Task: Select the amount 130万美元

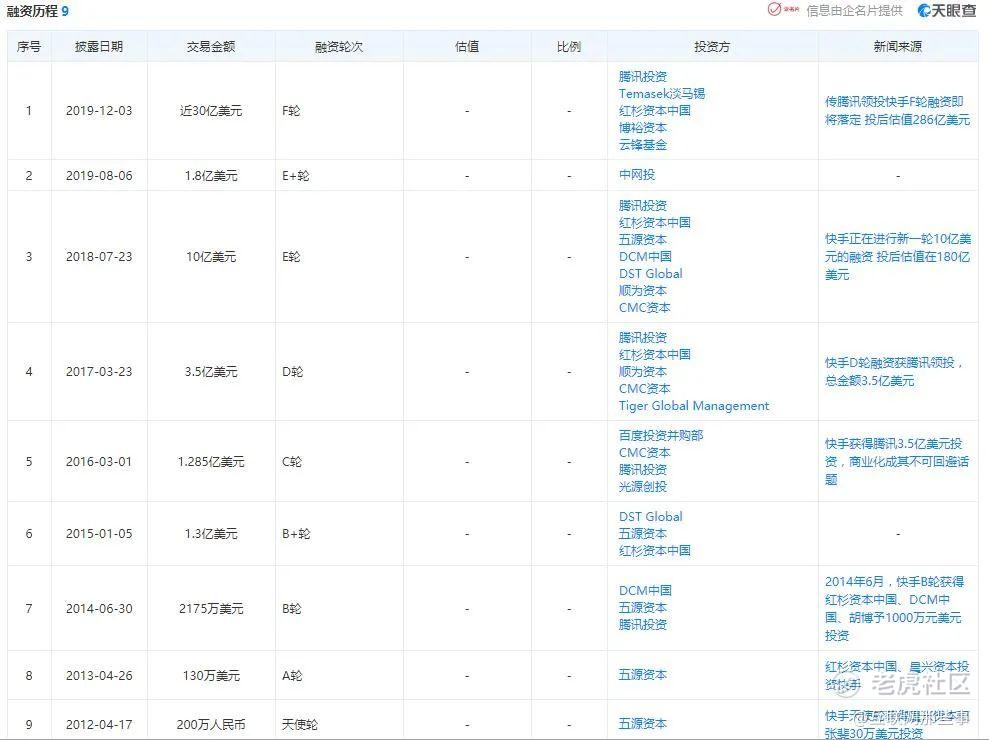Action: [211, 676]
